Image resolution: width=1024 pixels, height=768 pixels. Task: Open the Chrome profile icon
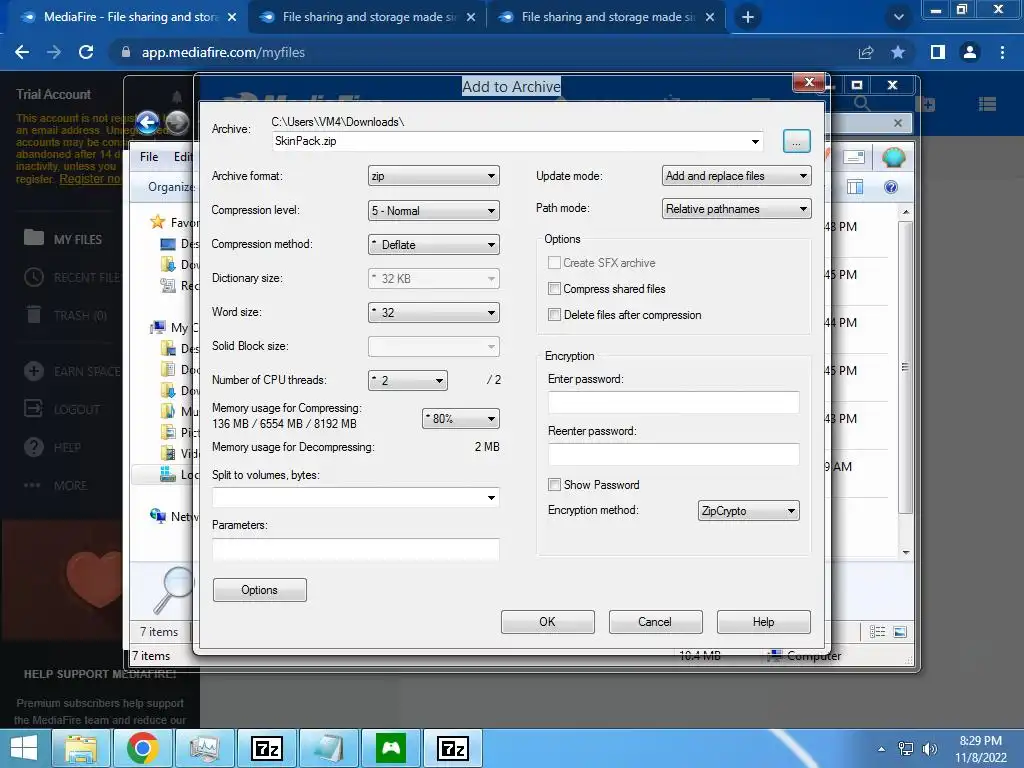pyautogui.click(x=970, y=52)
